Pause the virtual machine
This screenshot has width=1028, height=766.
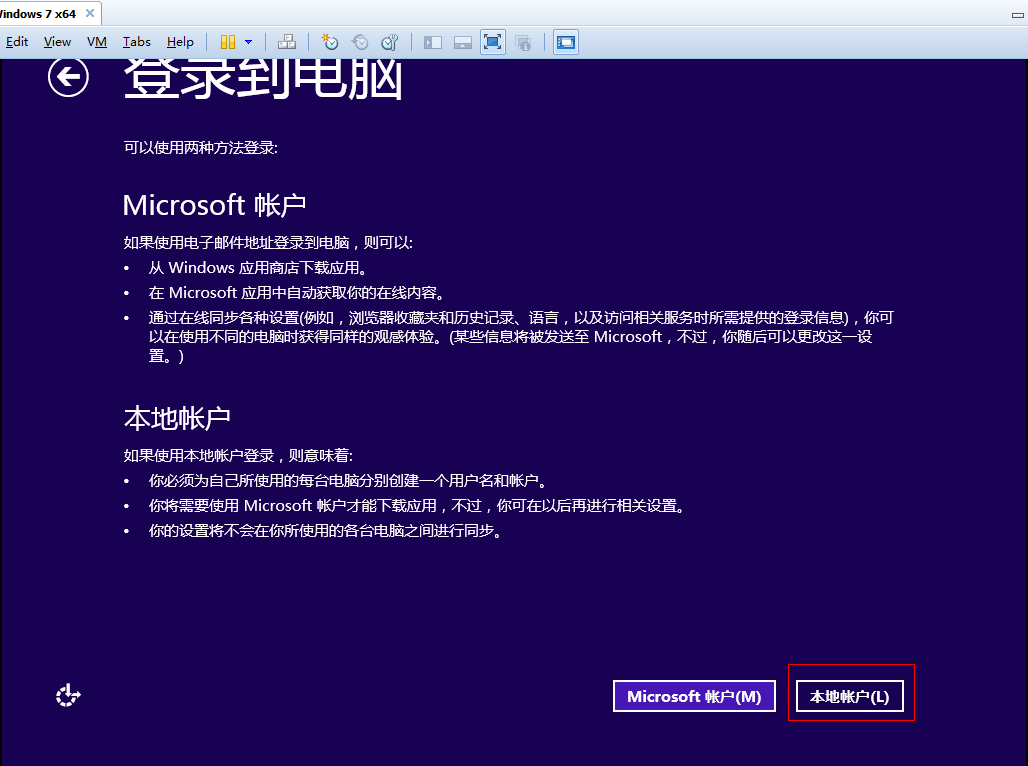[227, 42]
